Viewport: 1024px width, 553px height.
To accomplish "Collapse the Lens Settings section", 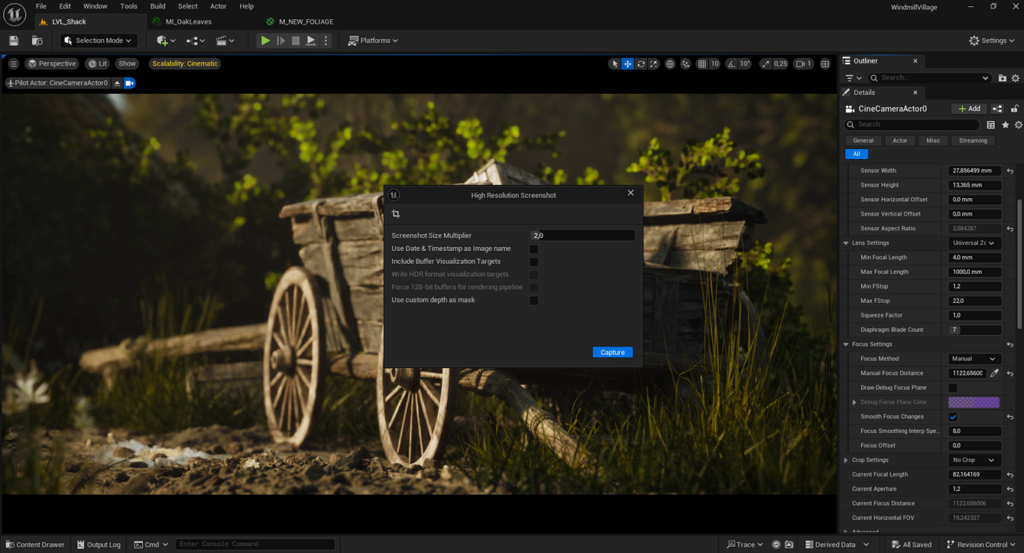I will pos(846,243).
